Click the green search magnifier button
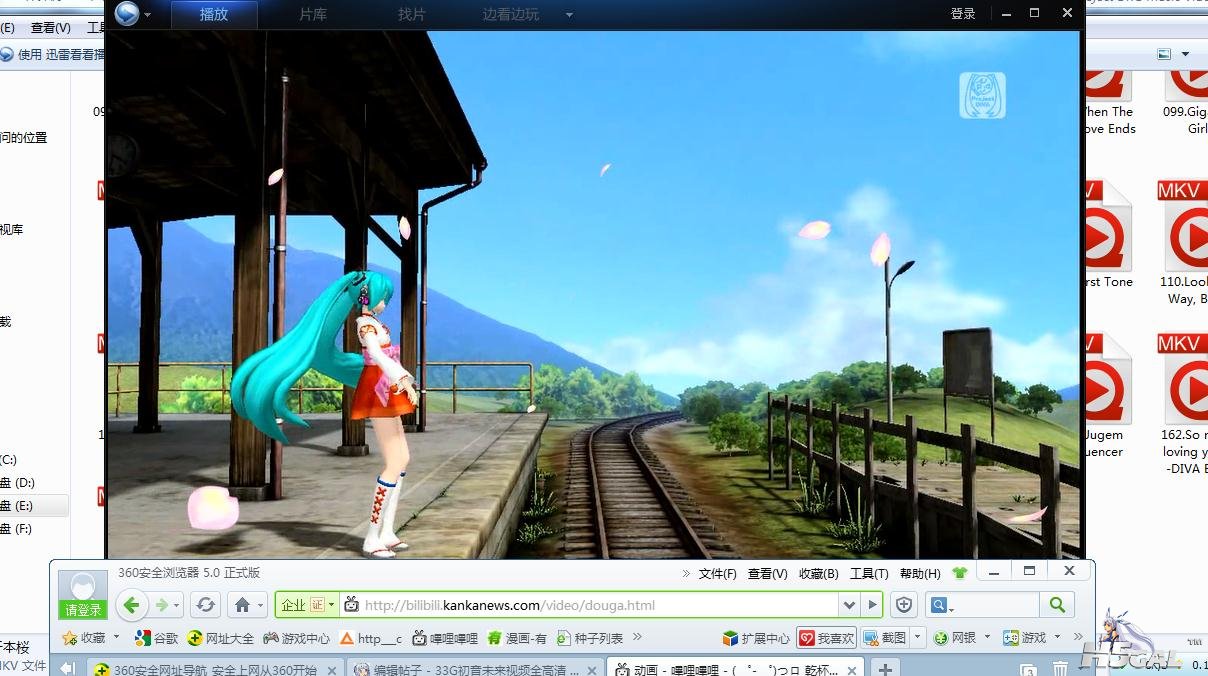1208x676 pixels. [x=1057, y=604]
